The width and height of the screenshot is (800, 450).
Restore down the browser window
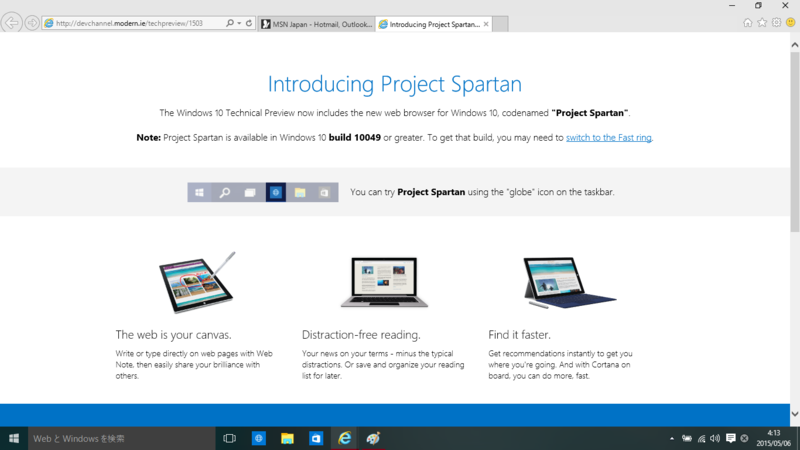(x=758, y=6)
